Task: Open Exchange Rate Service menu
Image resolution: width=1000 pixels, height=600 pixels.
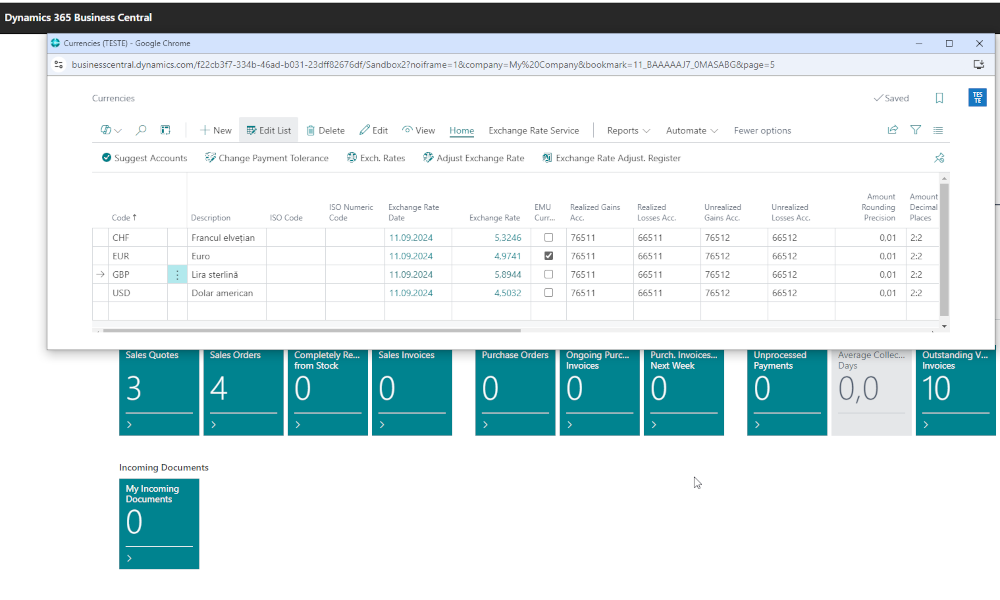Action: click(534, 130)
